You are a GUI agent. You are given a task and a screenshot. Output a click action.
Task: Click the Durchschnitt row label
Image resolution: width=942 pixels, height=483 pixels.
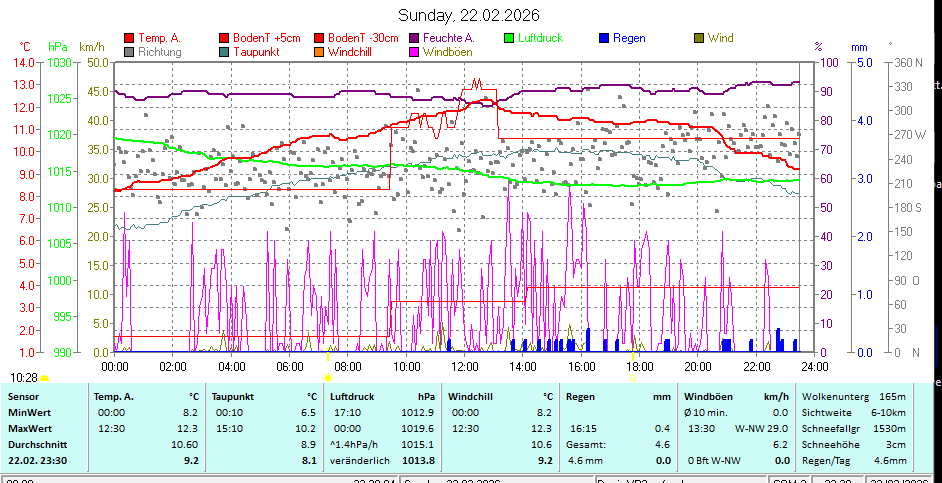pos(36,444)
